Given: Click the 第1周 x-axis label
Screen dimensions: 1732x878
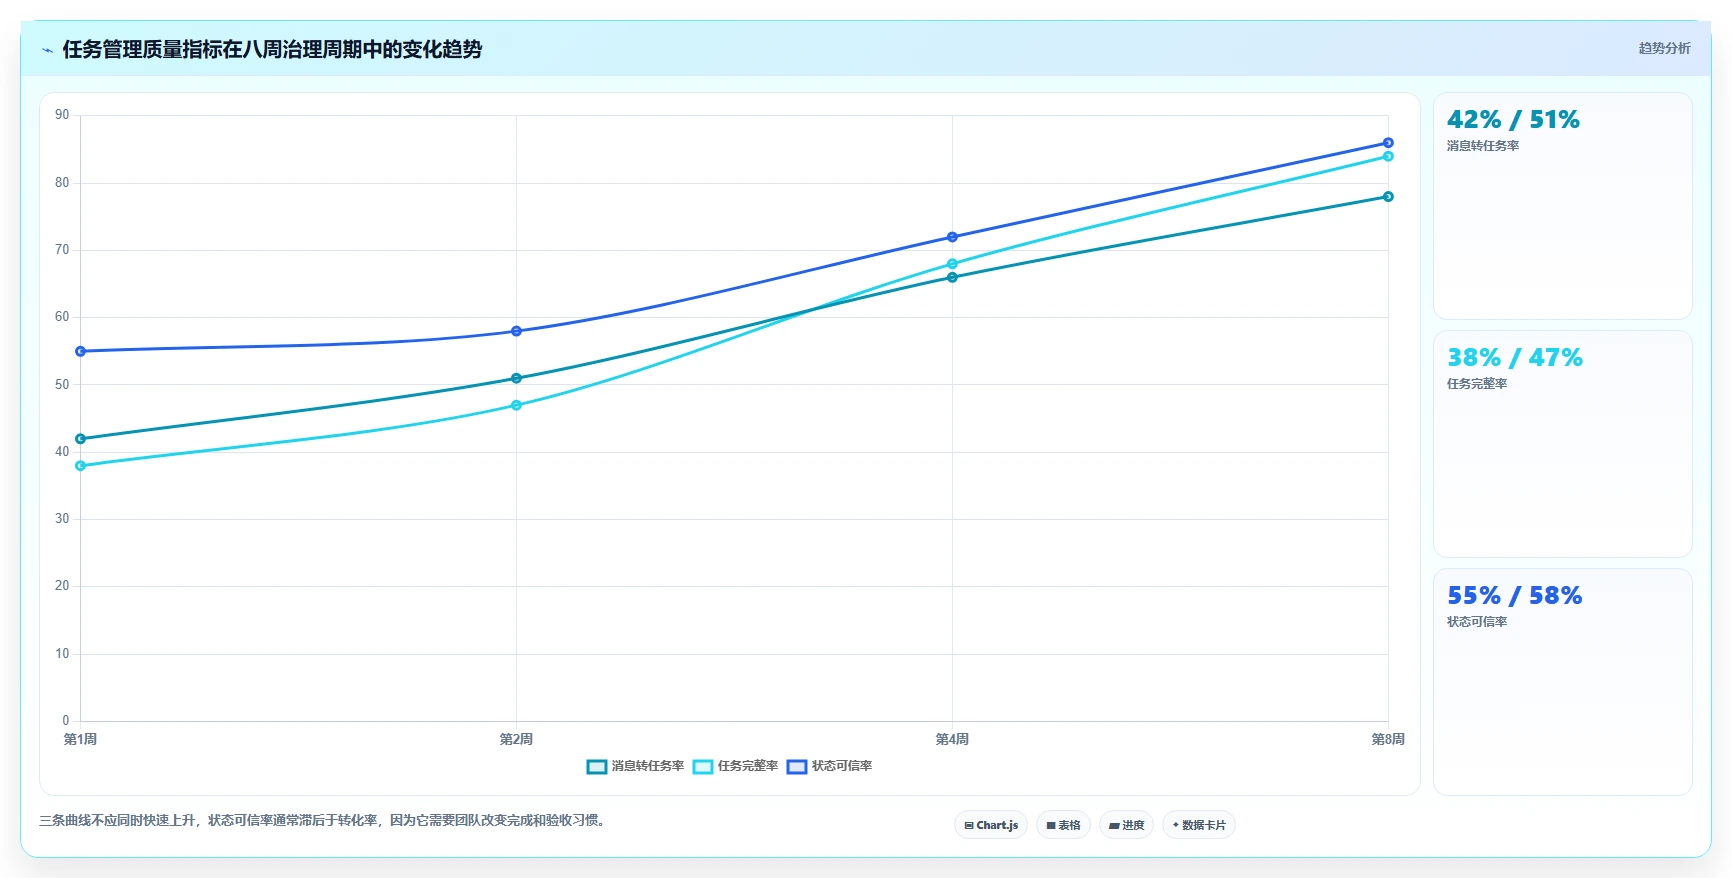Looking at the screenshot, I should pos(80,740).
